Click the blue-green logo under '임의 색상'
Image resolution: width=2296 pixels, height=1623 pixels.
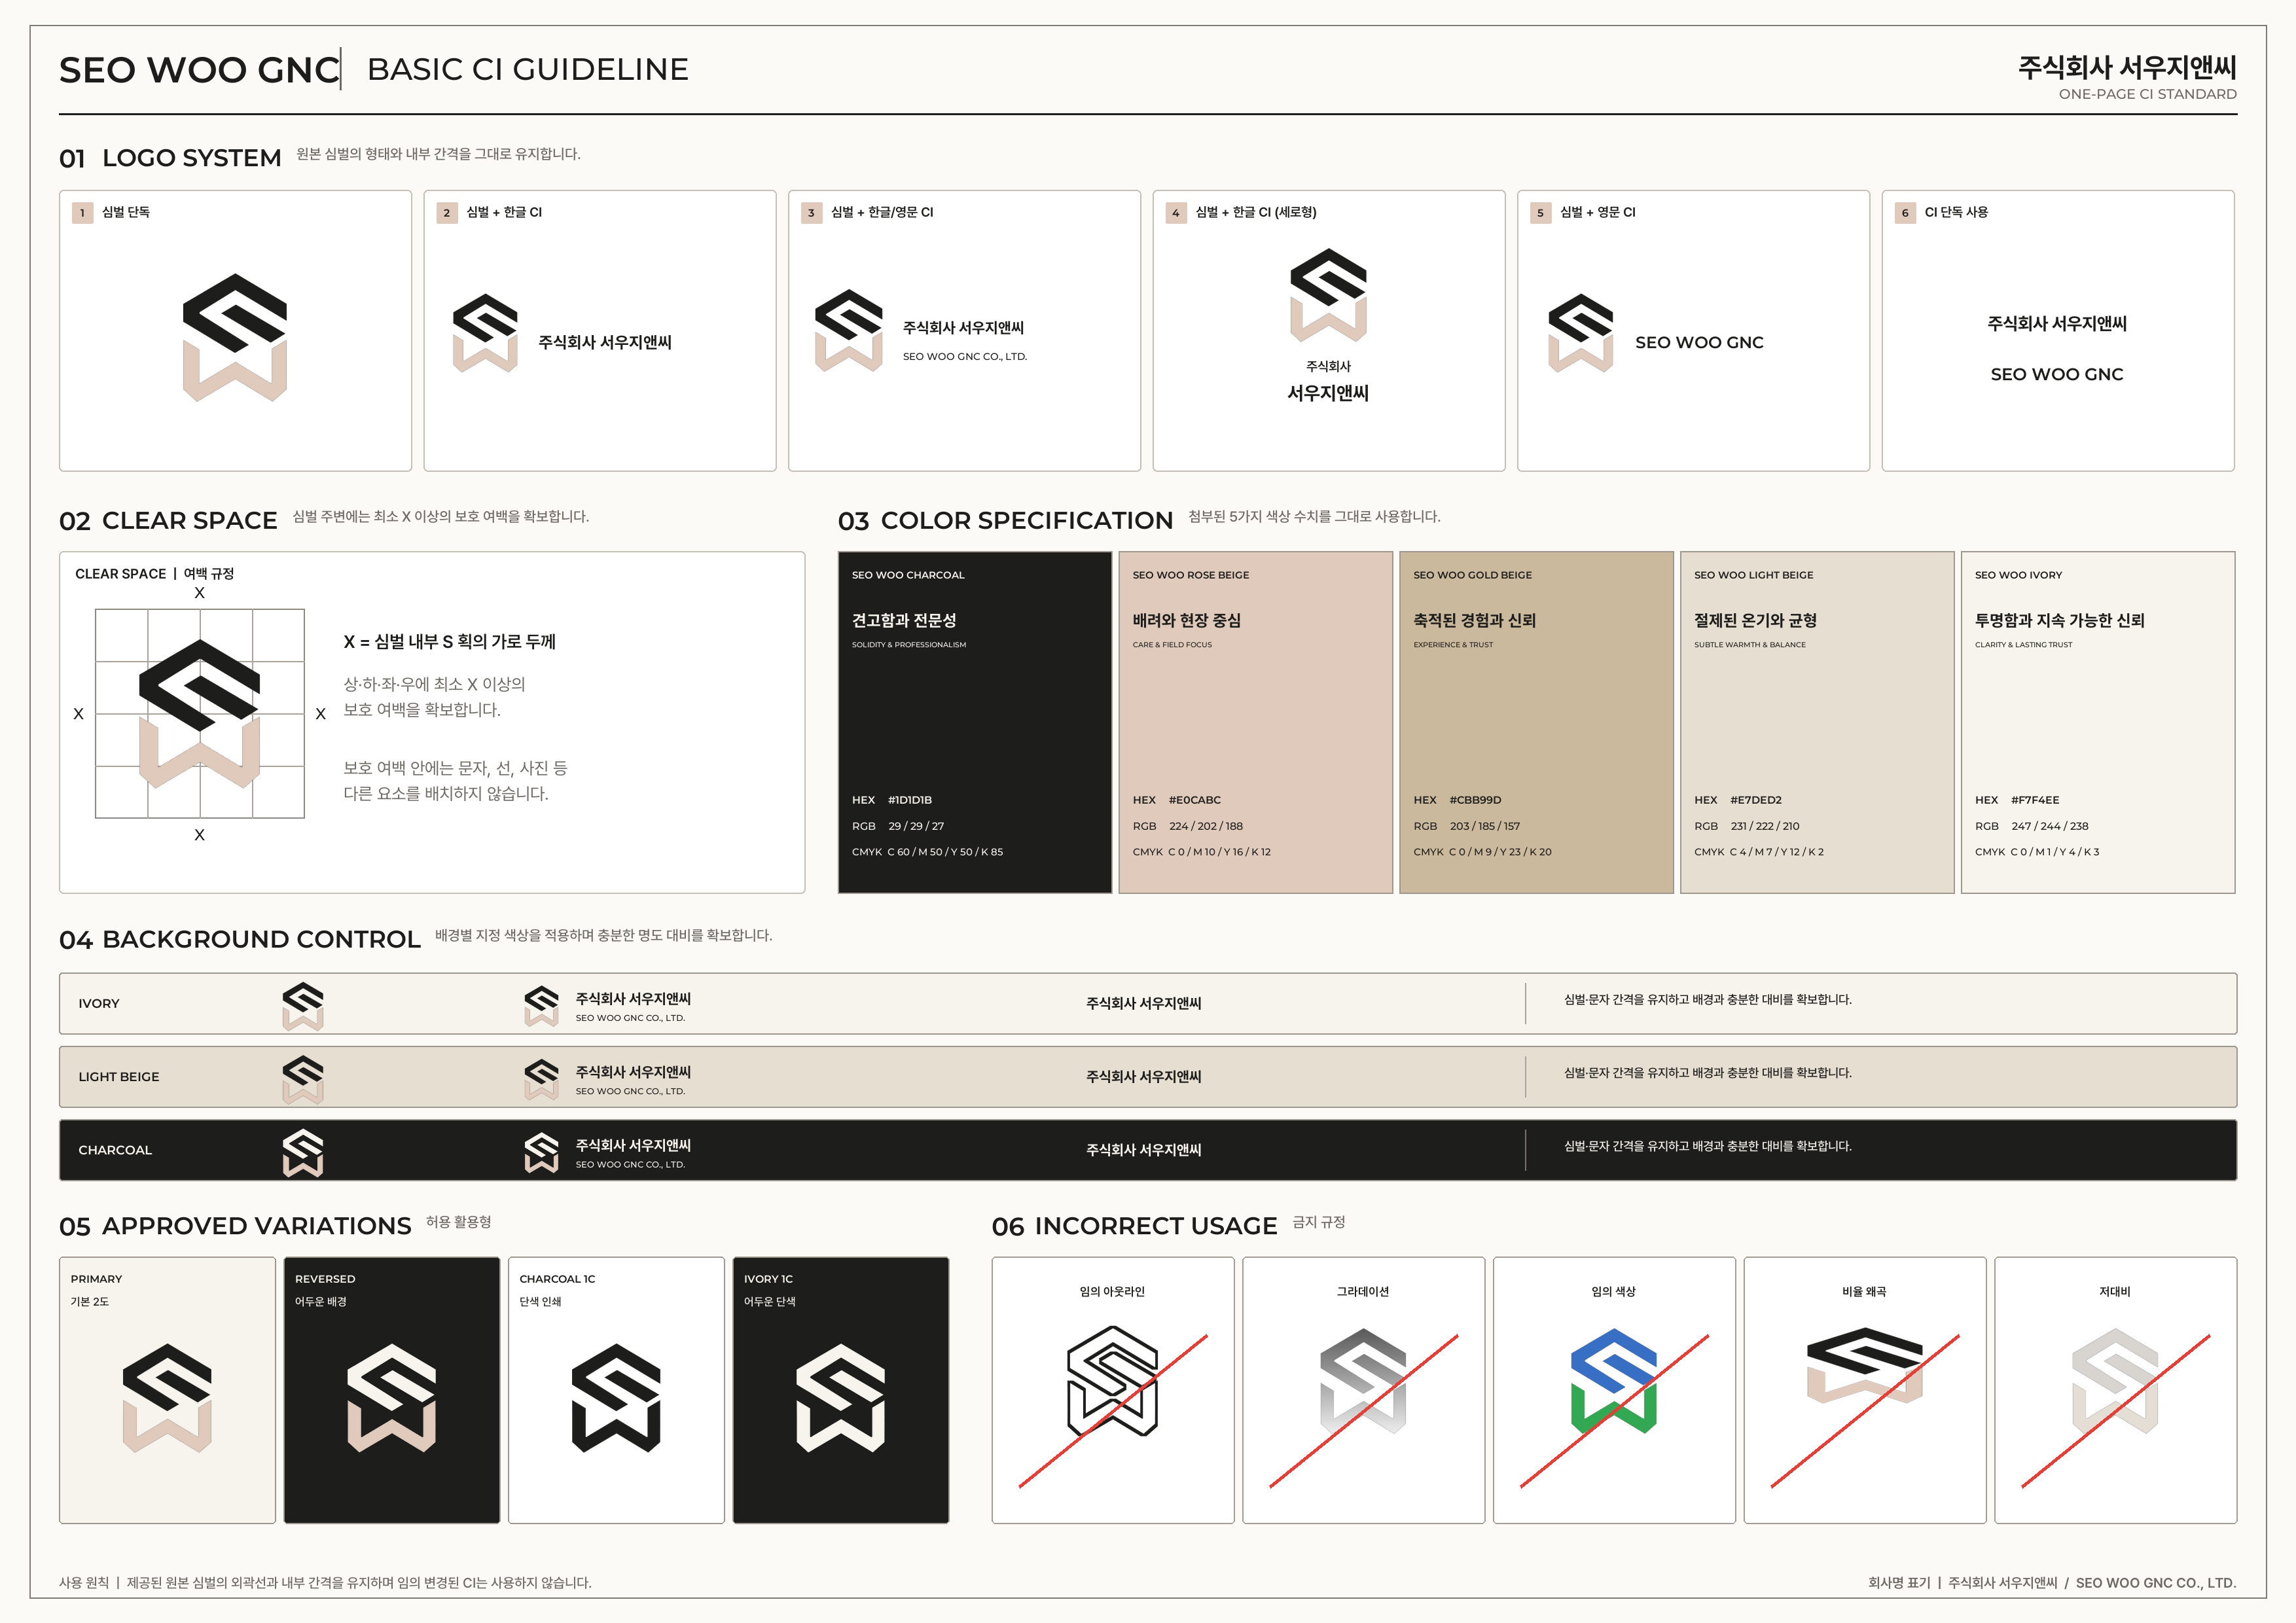[x=1613, y=1381]
